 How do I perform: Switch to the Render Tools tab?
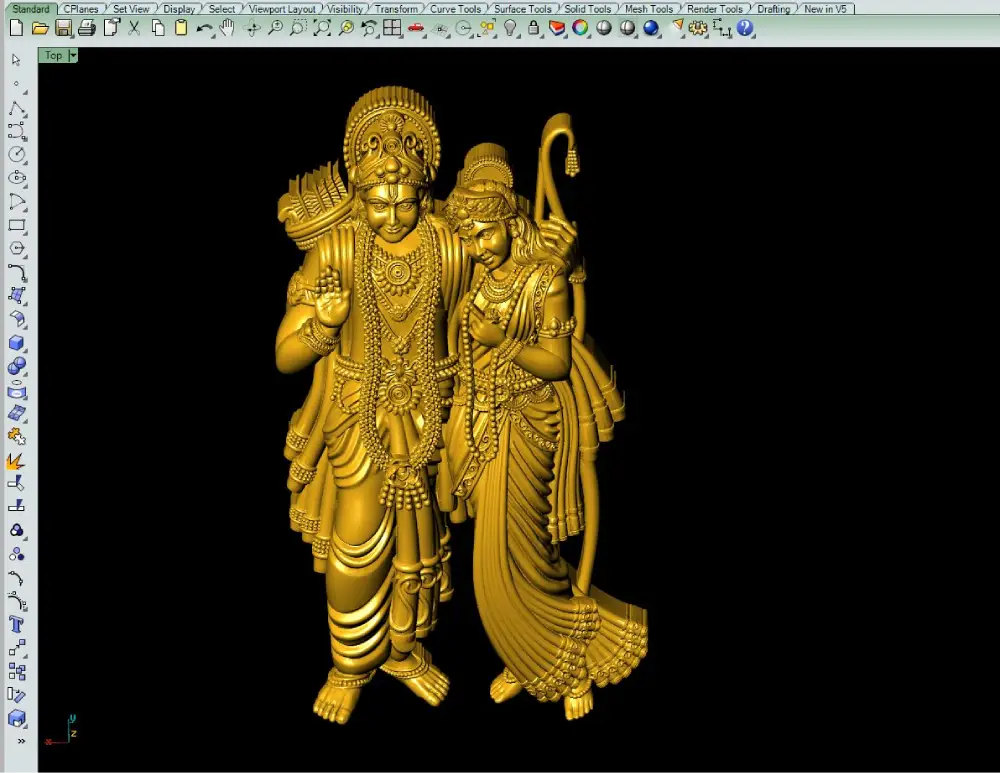point(715,9)
